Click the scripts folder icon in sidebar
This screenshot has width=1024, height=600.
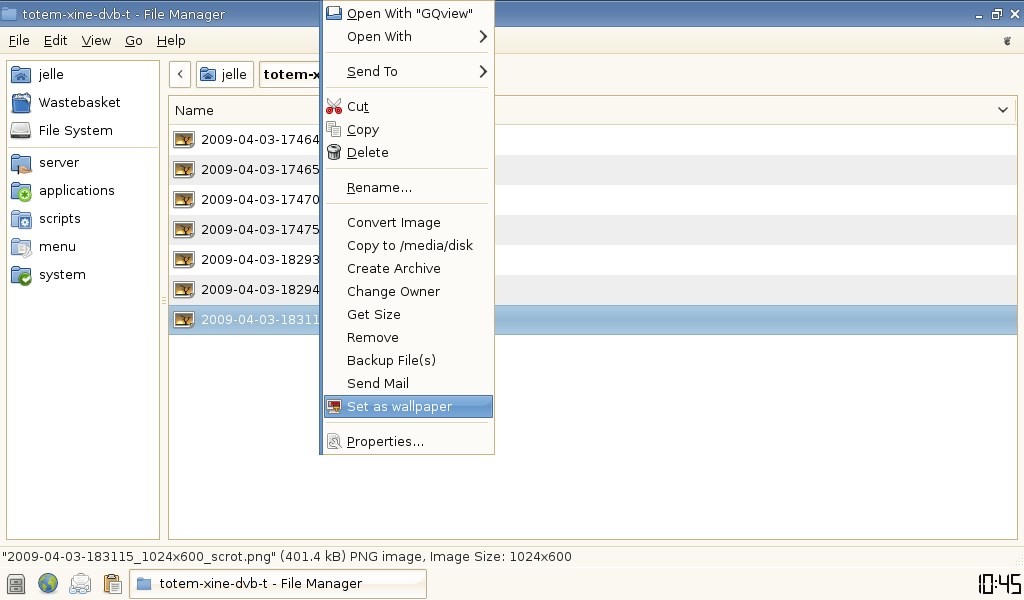[x=21, y=219]
